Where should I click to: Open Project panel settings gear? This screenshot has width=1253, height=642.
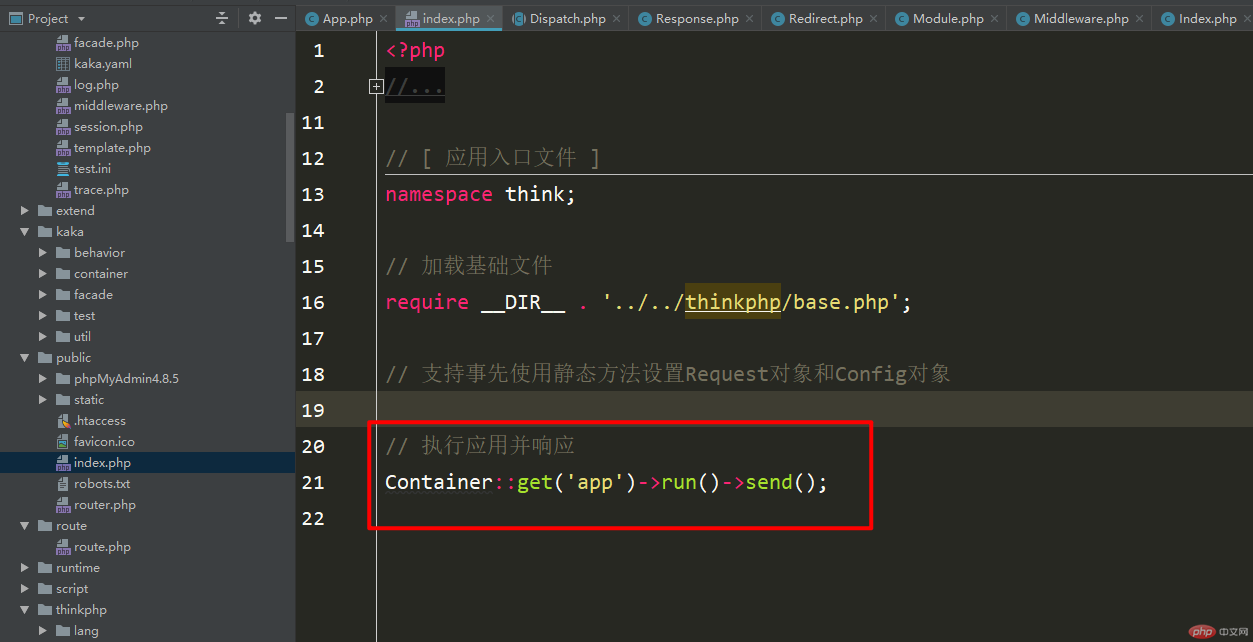tap(254, 18)
